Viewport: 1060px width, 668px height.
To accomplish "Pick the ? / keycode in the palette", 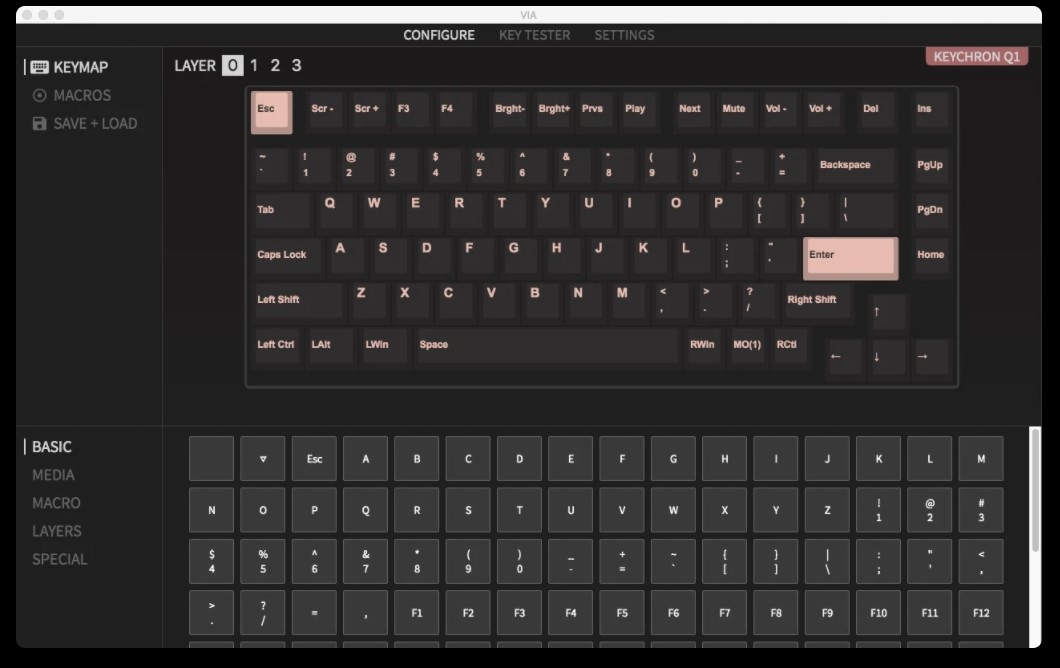I will click(263, 613).
